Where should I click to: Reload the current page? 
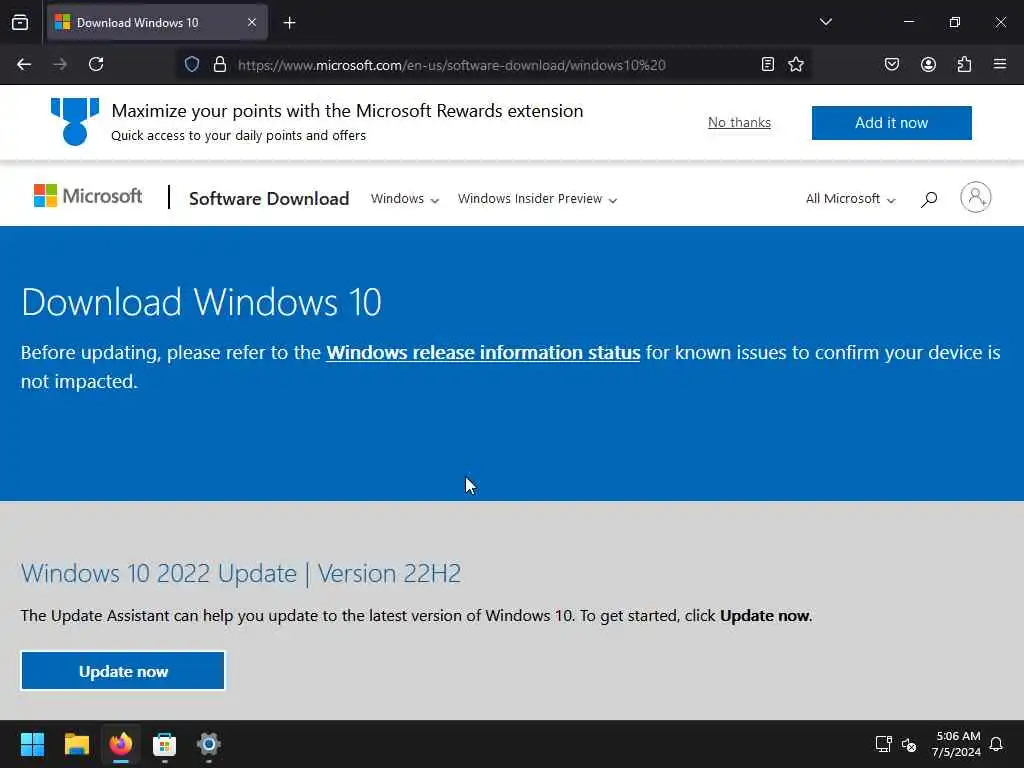96,64
